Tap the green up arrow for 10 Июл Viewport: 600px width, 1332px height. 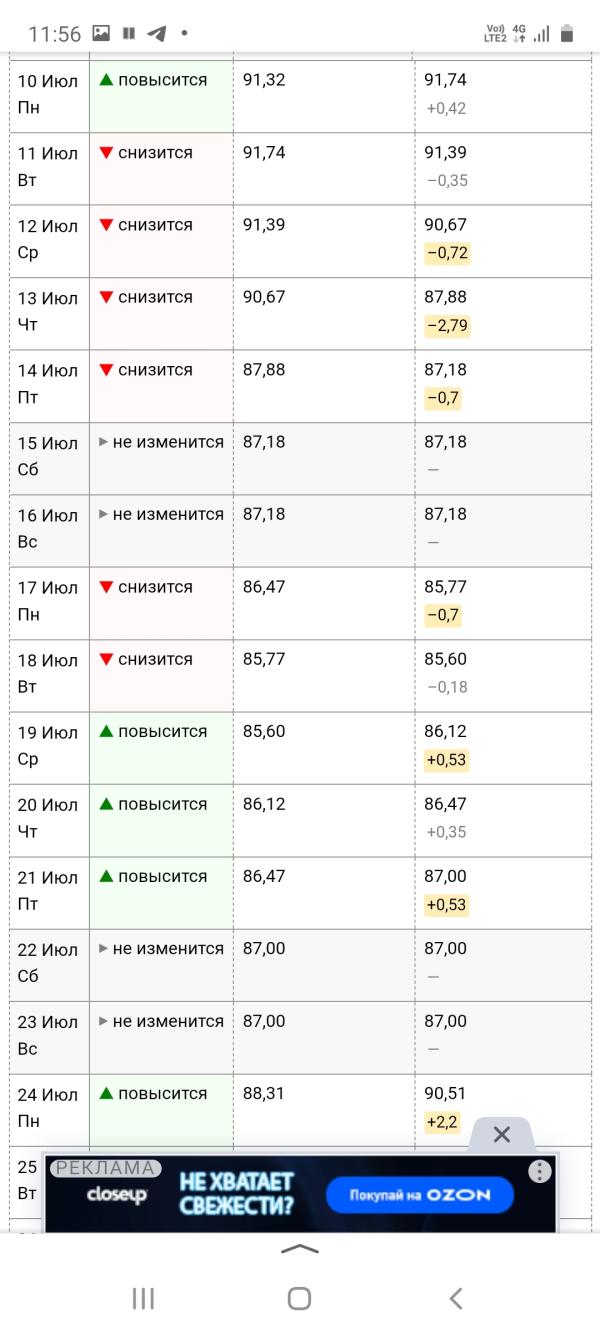click(106, 80)
